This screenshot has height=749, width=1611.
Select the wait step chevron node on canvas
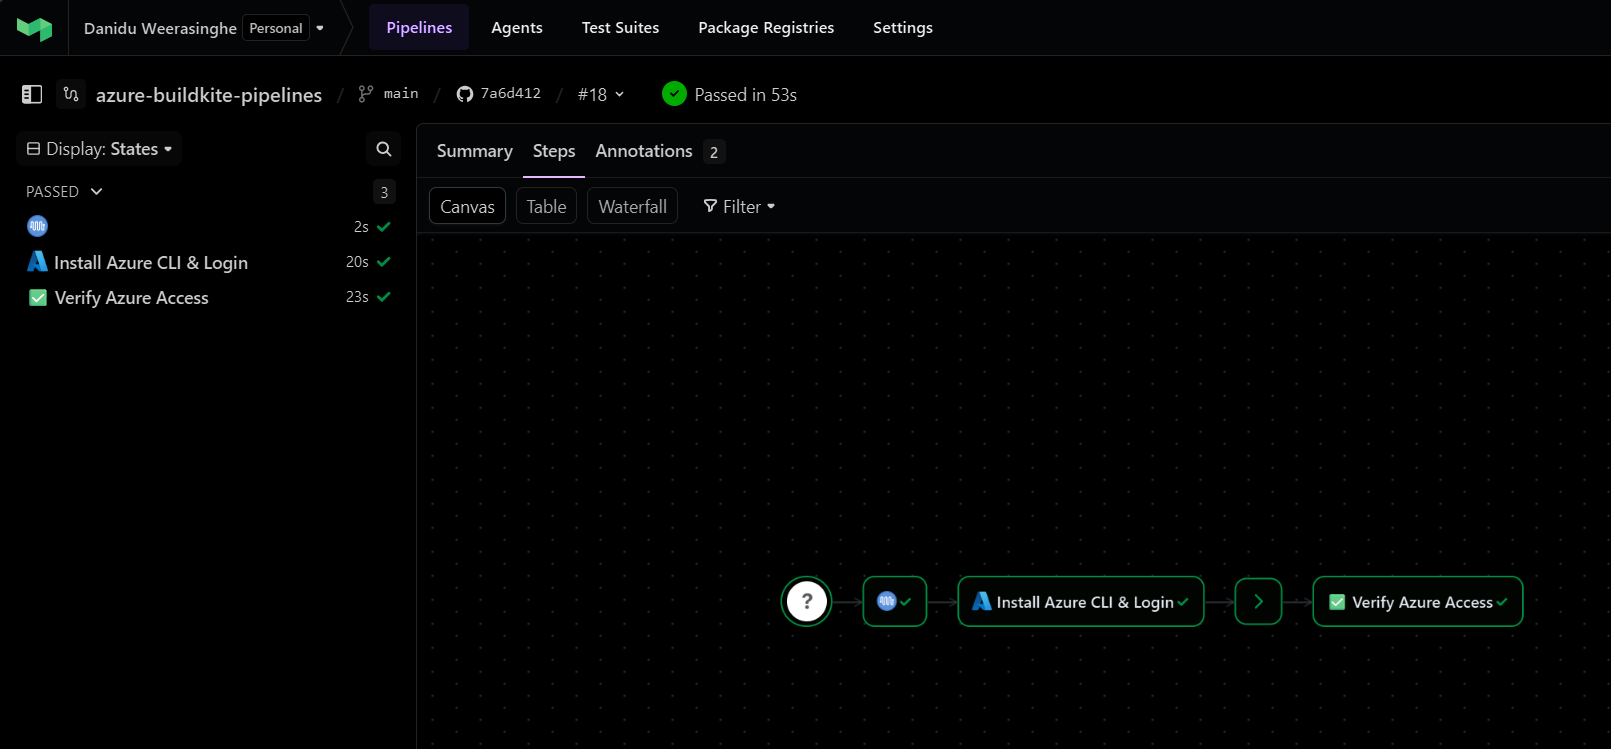coord(1258,602)
